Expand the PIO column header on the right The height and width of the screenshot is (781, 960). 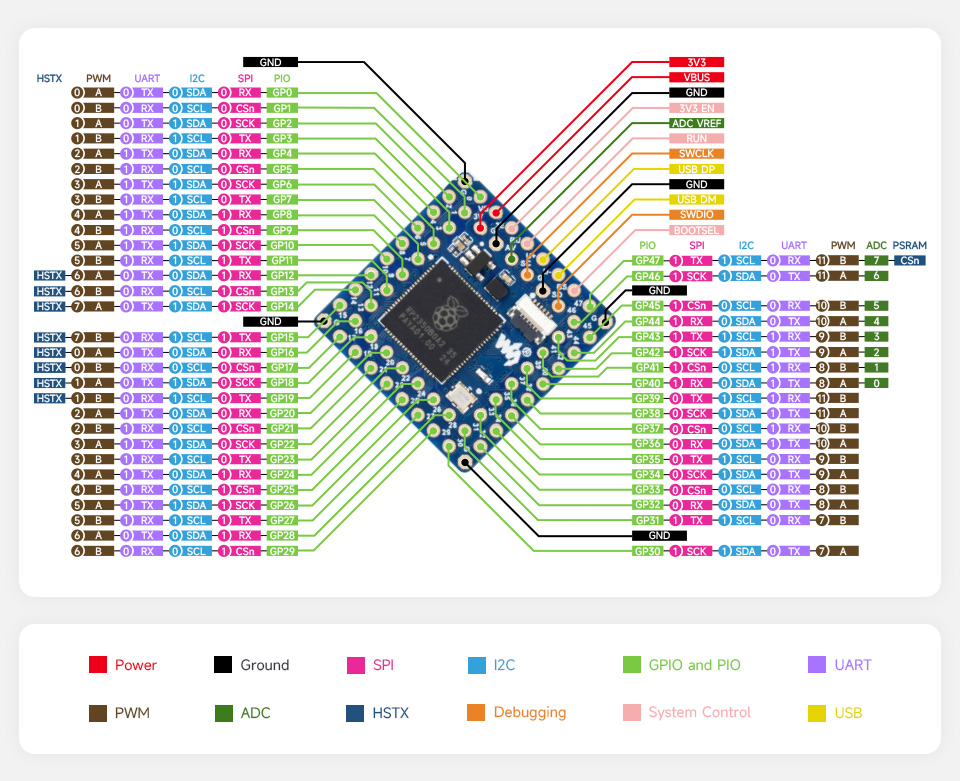coord(646,245)
